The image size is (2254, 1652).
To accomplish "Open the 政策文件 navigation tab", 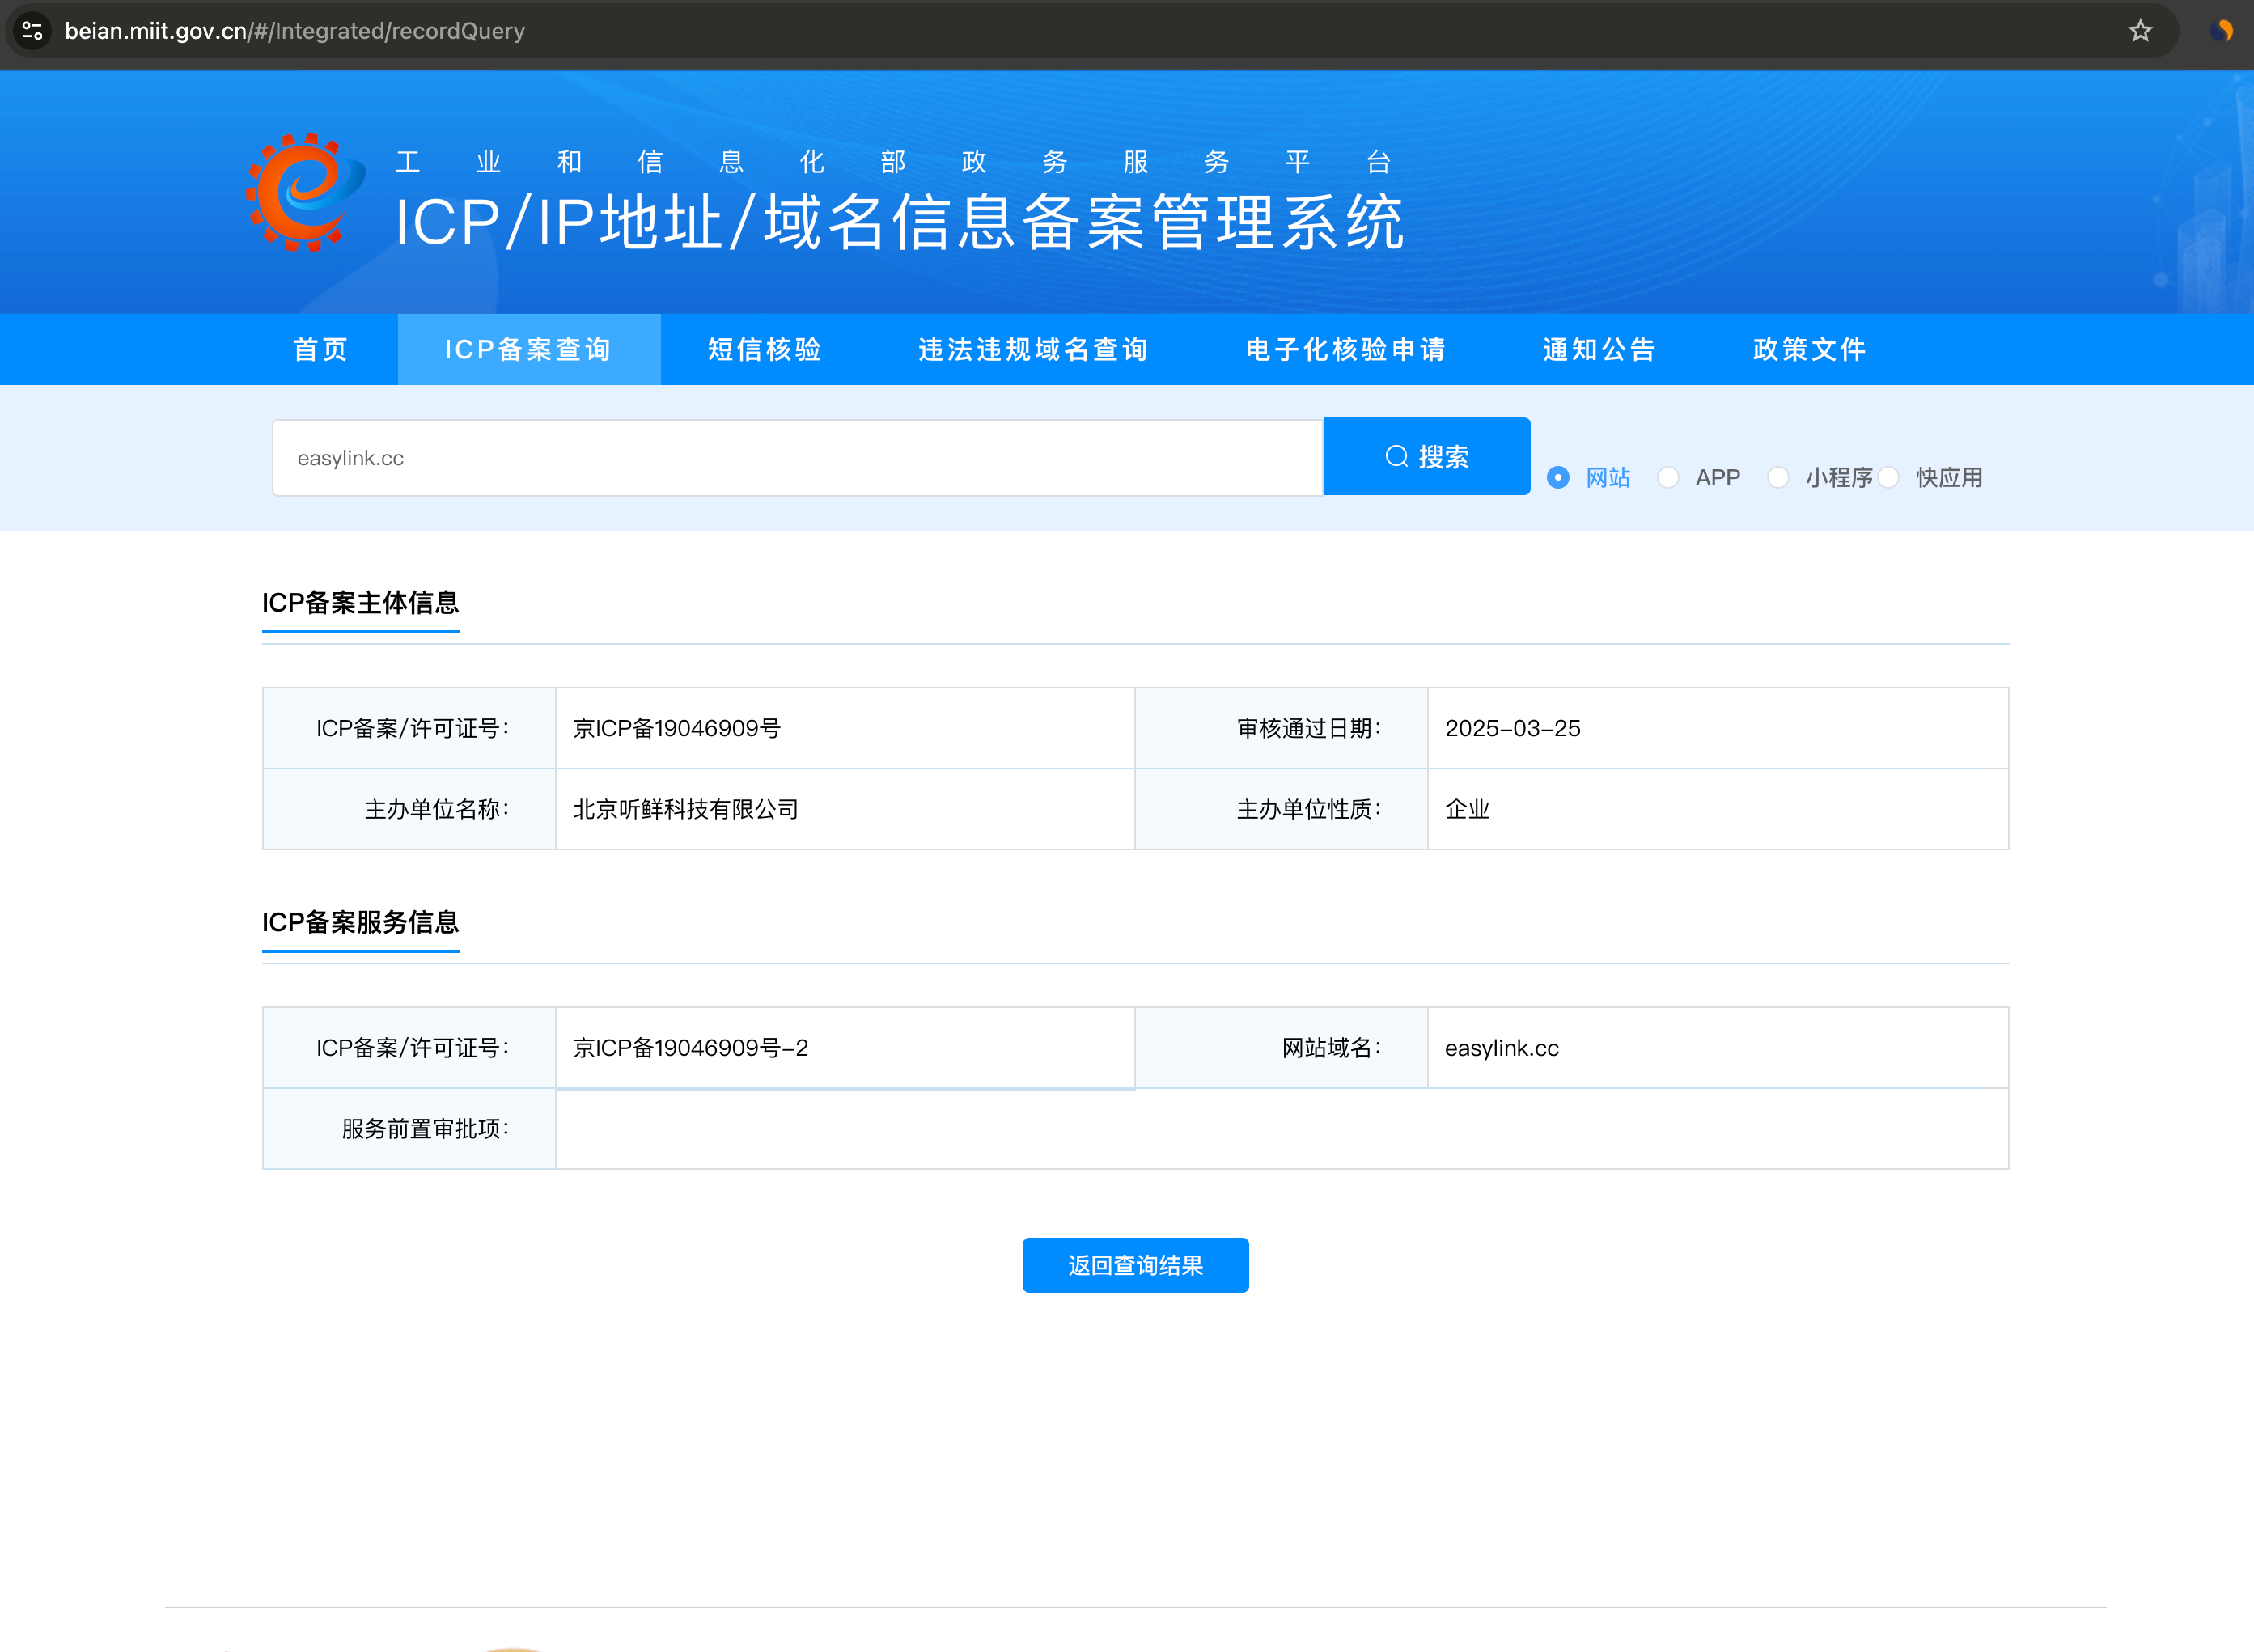I will click(1809, 350).
